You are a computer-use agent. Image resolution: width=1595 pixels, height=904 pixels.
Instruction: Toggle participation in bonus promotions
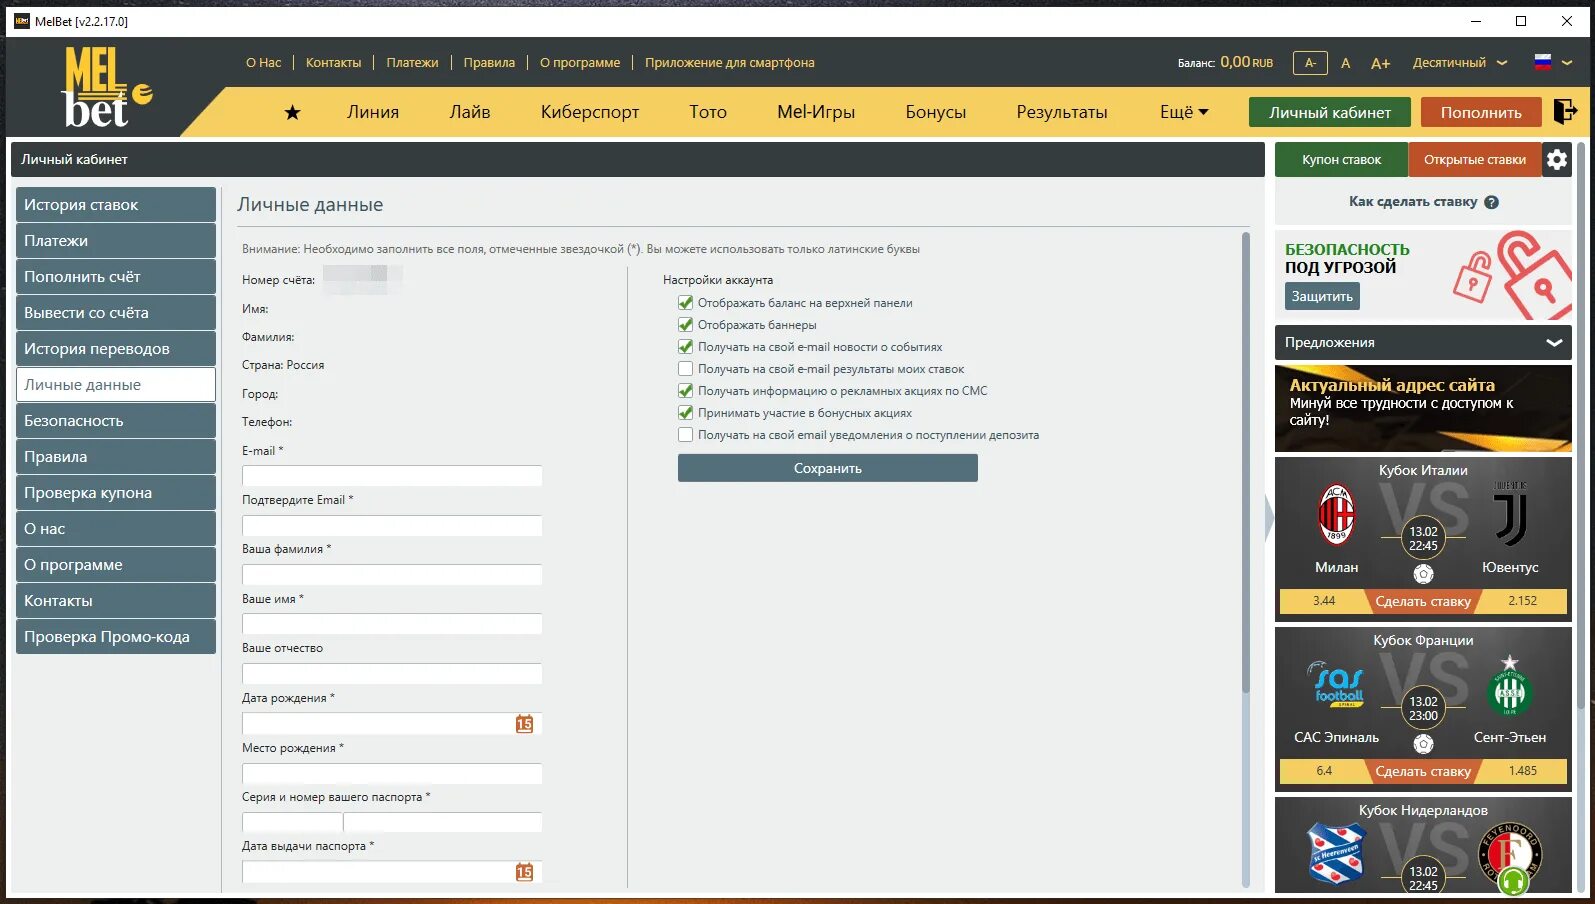click(x=685, y=413)
